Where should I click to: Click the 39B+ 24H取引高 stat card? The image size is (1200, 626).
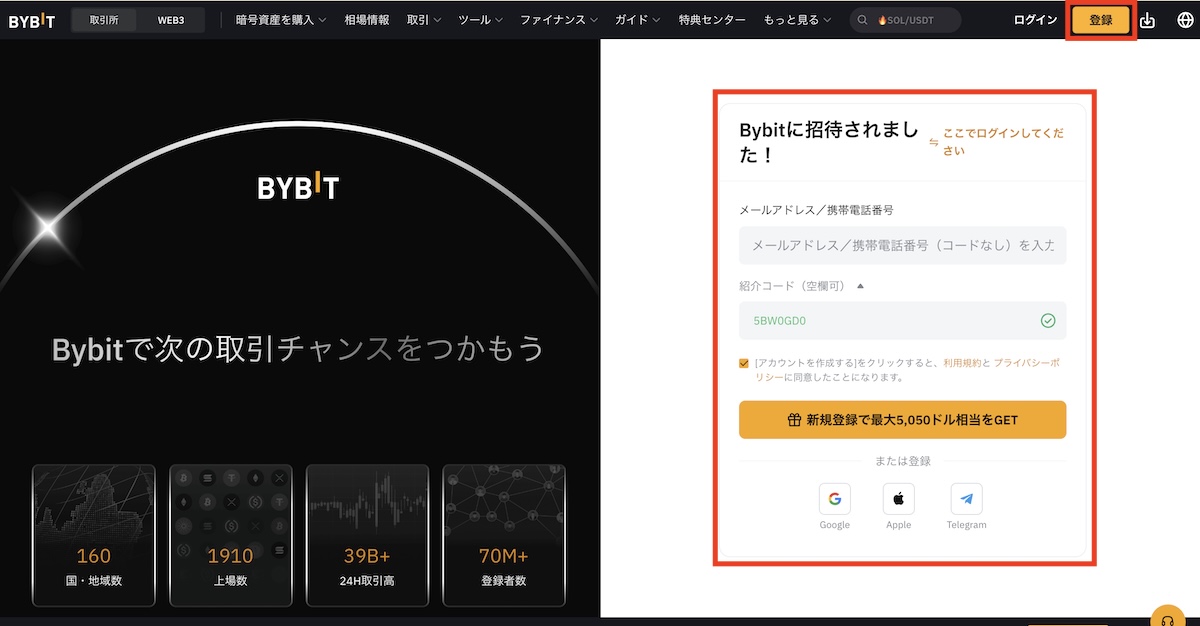(x=367, y=535)
